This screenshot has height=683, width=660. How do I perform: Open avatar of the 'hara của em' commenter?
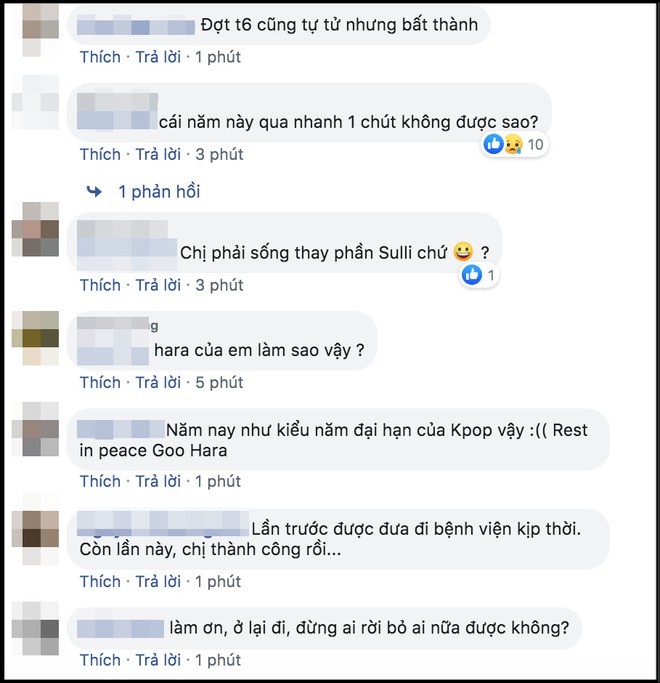pyautogui.click(x=35, y=338)
